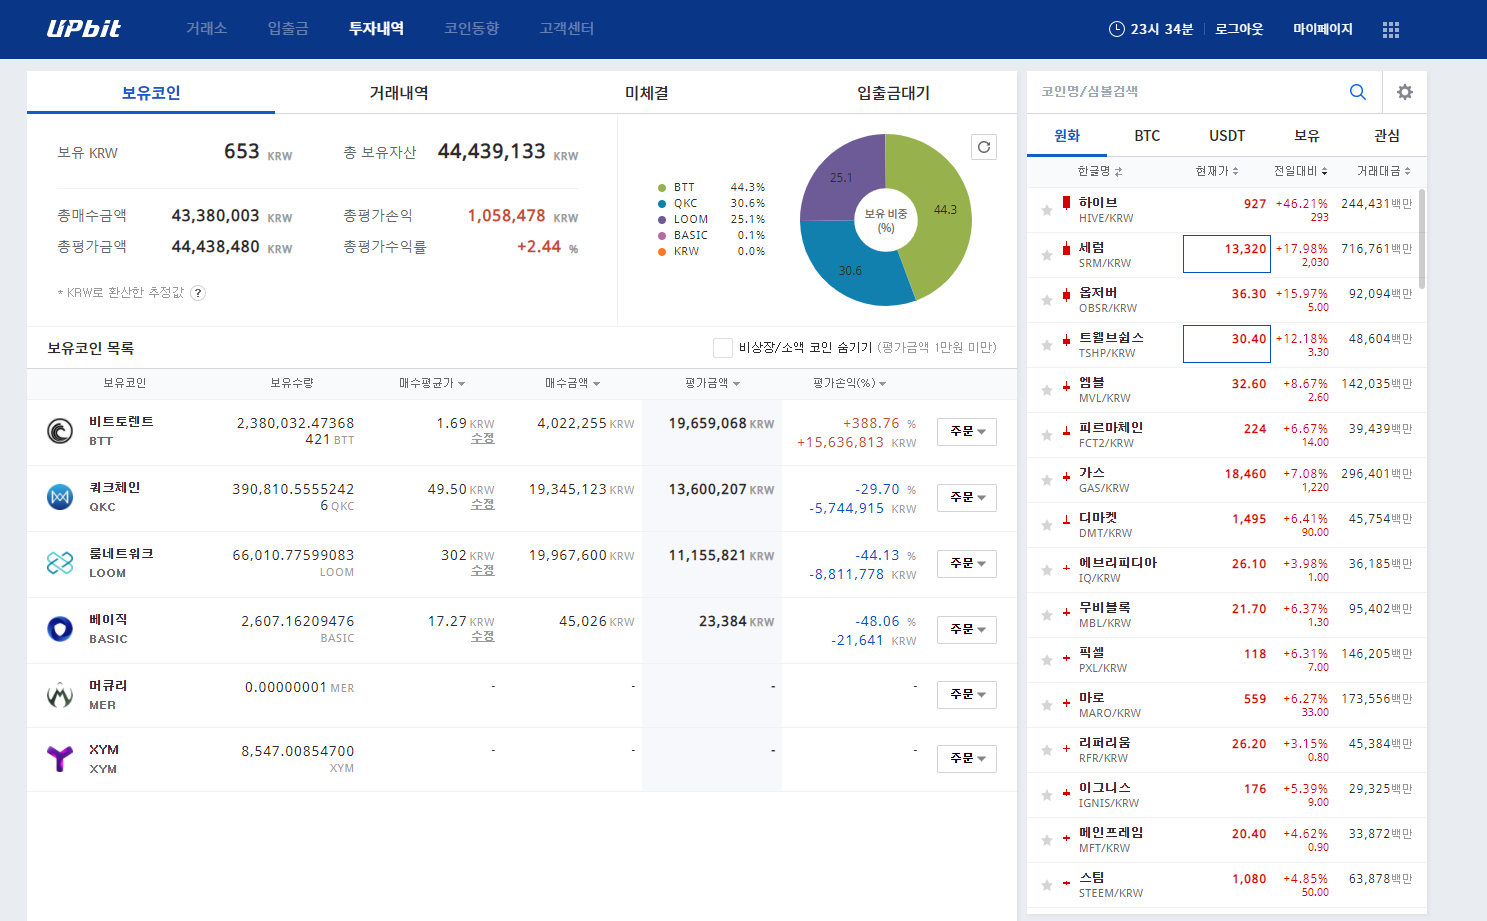1487x921 pixels.
Task: Select the 관심 market tab
Action: click(1387, 136)
